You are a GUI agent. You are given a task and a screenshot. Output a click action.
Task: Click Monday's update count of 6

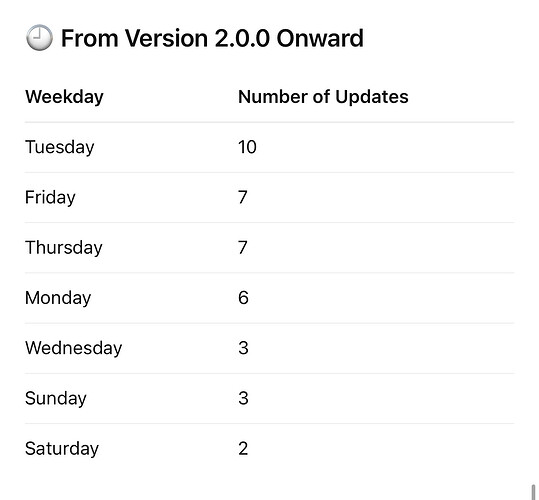tap(243, 298)
